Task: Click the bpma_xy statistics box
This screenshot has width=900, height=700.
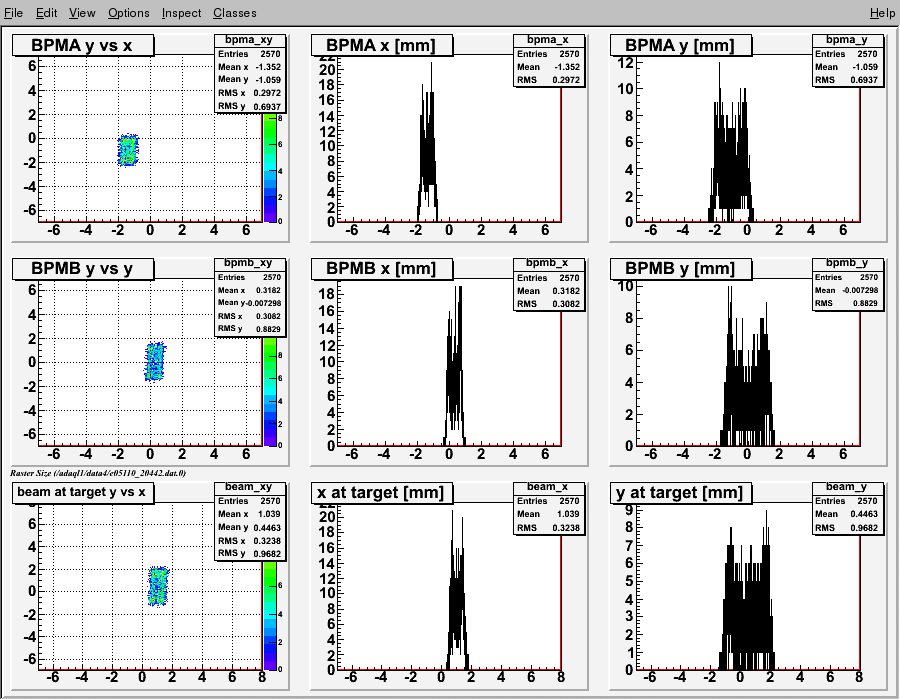Action: point(250,73)
